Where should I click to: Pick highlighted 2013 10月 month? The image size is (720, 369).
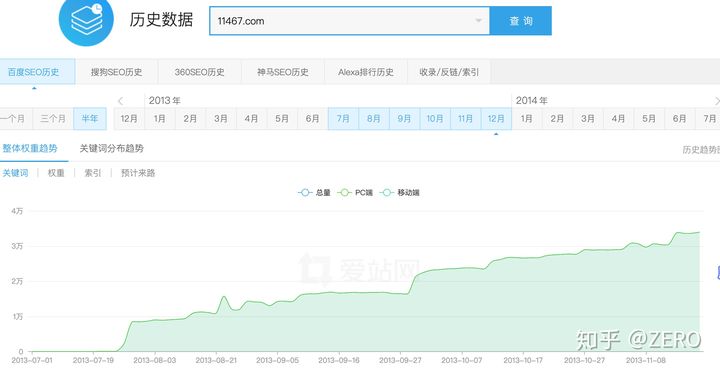pyautogui.click(x=435, y=119)
